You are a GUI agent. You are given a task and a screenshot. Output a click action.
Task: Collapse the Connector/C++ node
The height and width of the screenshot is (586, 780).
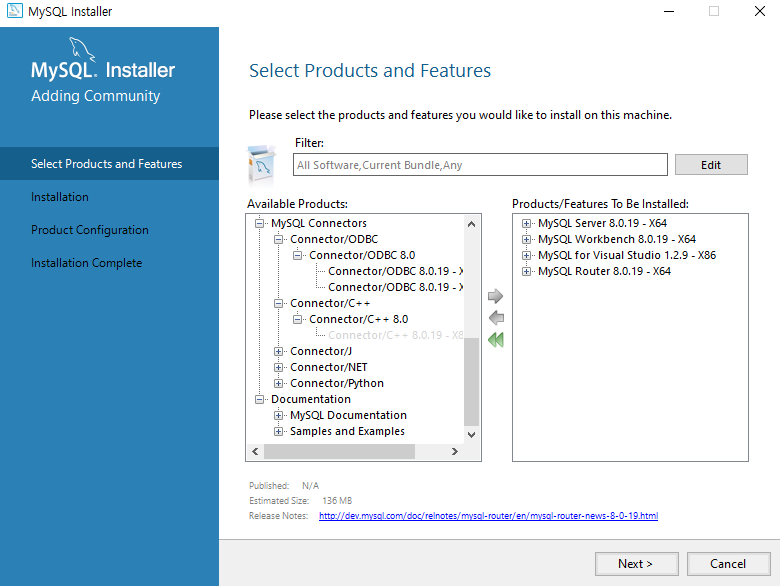click(x=279, y=303)
